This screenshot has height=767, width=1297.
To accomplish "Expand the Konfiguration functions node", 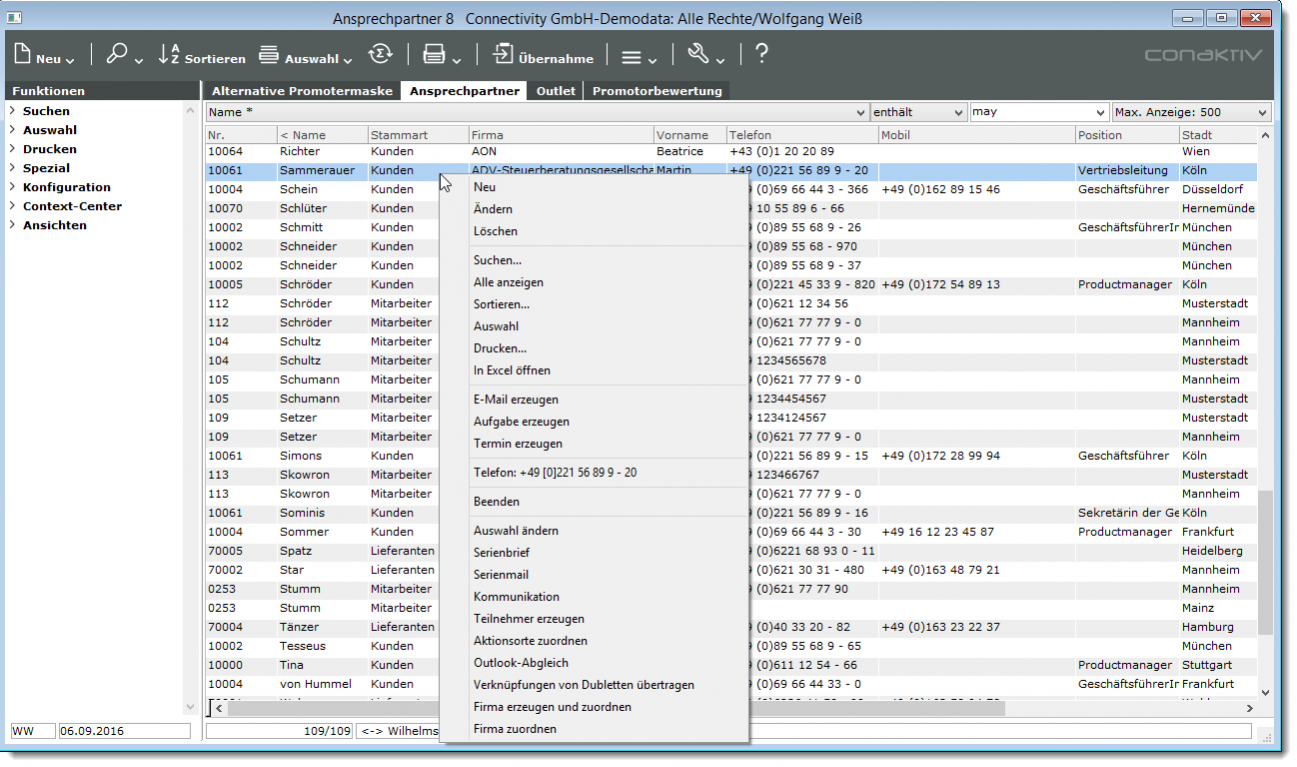I will click(13, 187).
